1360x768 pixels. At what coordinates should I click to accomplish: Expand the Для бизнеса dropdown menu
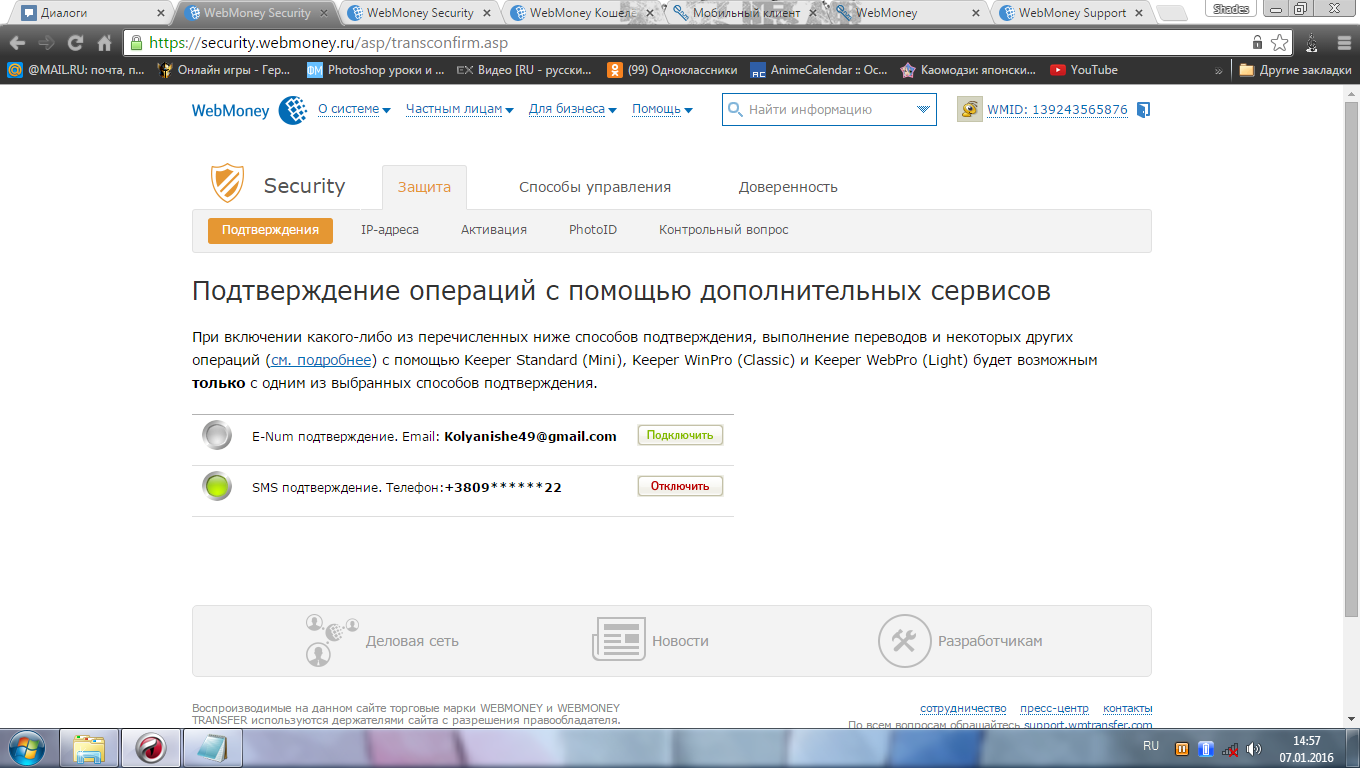573,109
